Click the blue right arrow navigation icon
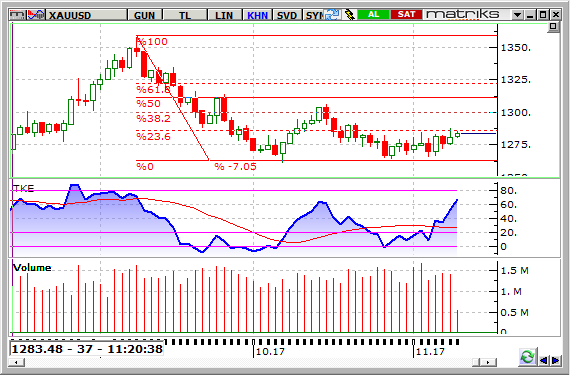Image resolution: width=570 pixels, height=375 pixels. [x=555, y=360]
